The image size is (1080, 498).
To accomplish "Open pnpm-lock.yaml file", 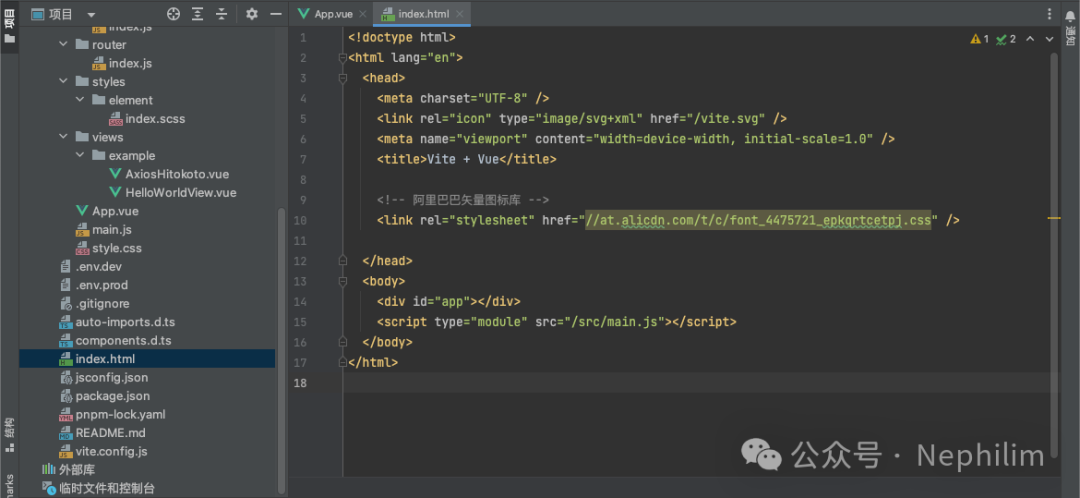I will [x=112, y=415].
